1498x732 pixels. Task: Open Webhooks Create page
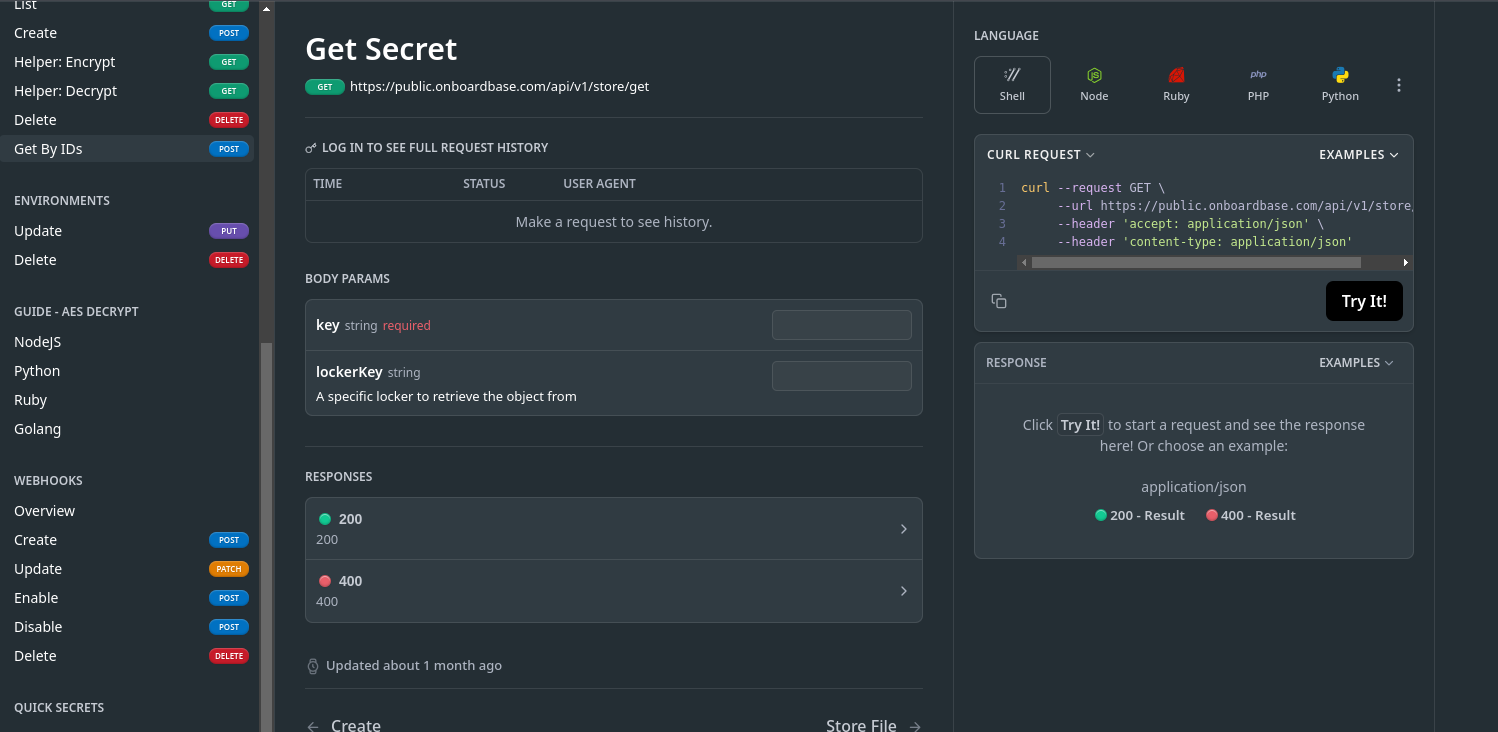click(x=127, y=540)
